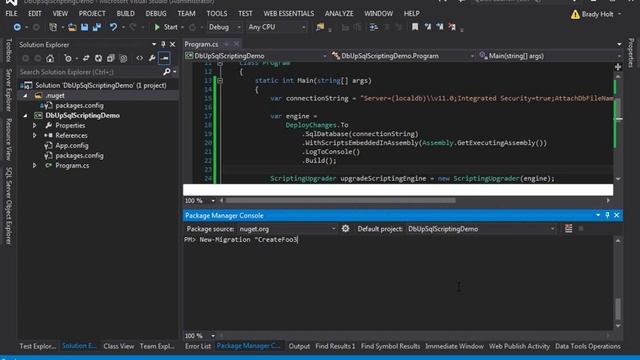Open the Debug configuration dropdown

coord(224,27)
